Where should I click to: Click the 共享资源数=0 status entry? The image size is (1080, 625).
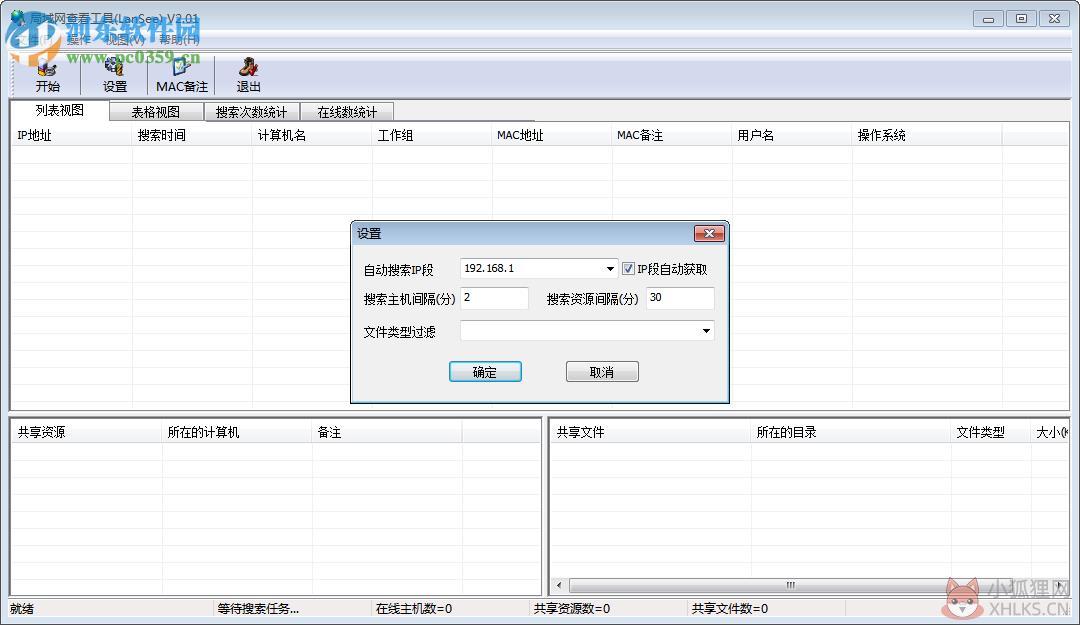click(572, 609)
